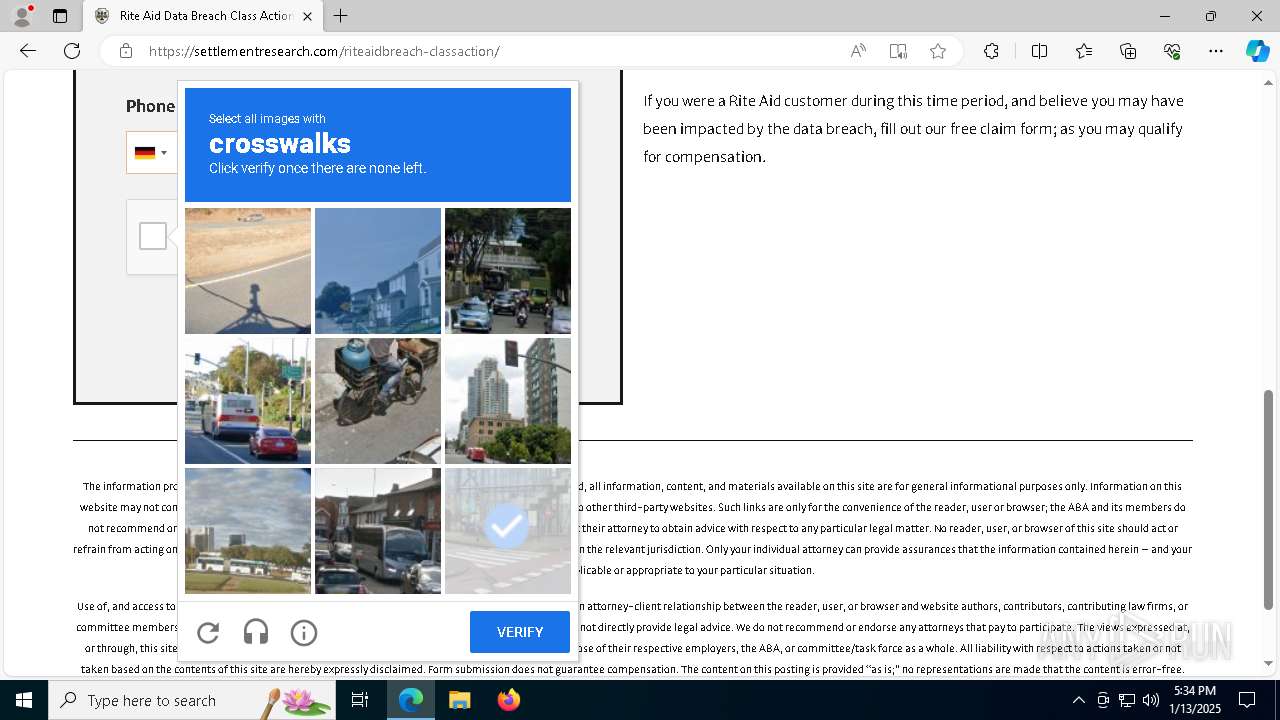The image size is (1280, 720).
Task: Open Microsoft Edge from taskbar
Action: coord(411,700)
